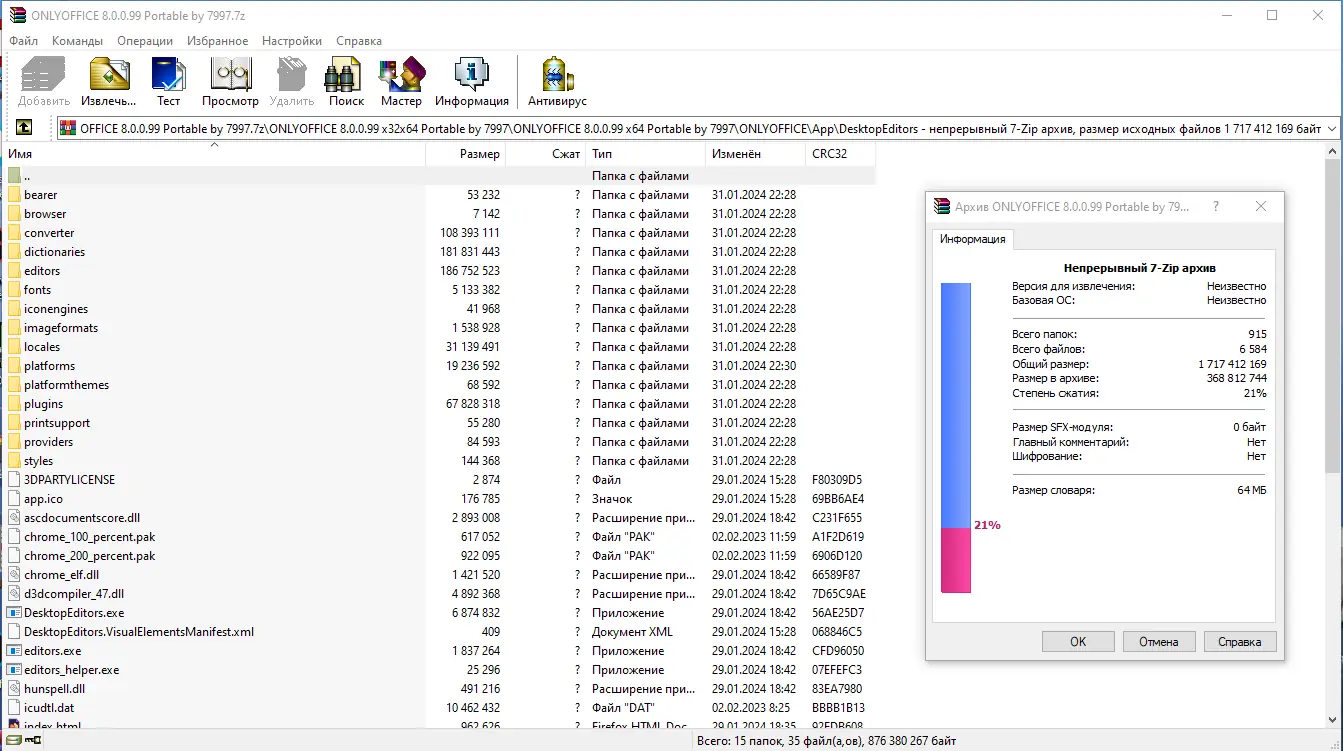
Task: Click the hunspell.dll file icon
Action: tap(14, 689)
